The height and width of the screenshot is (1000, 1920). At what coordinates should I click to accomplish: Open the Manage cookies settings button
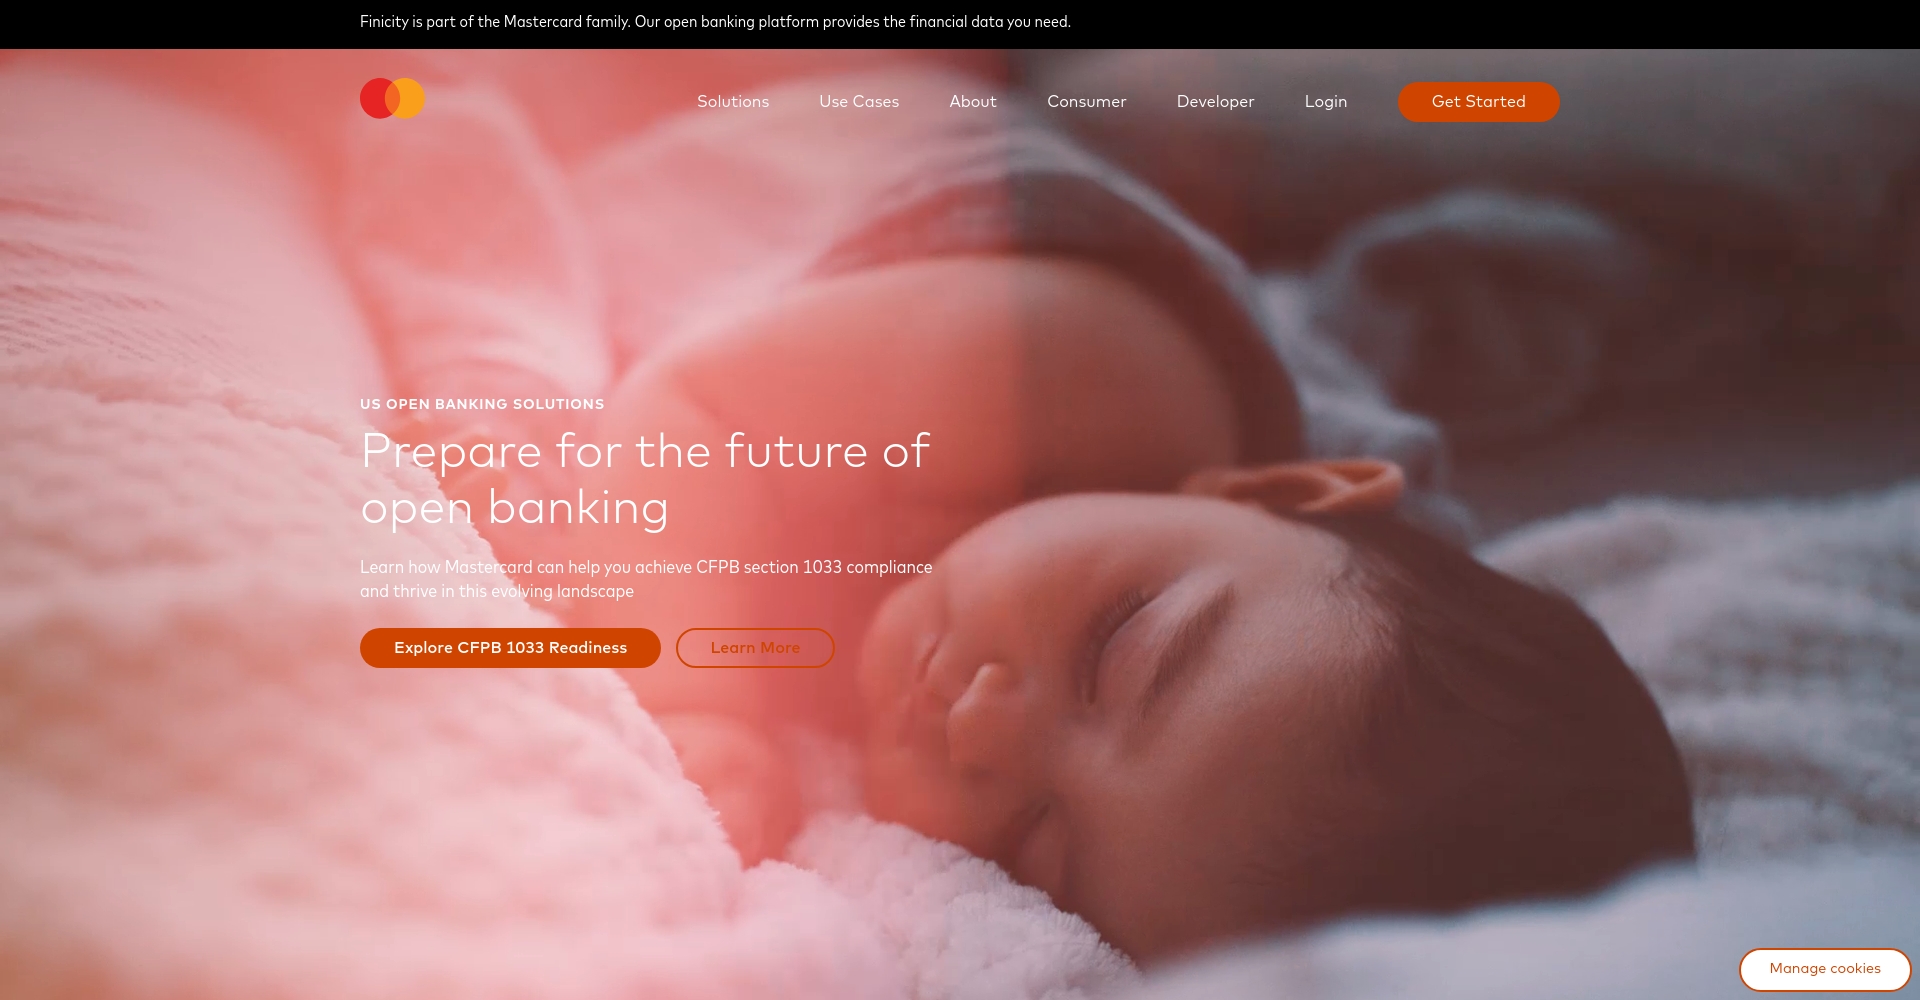point(1825,969)
